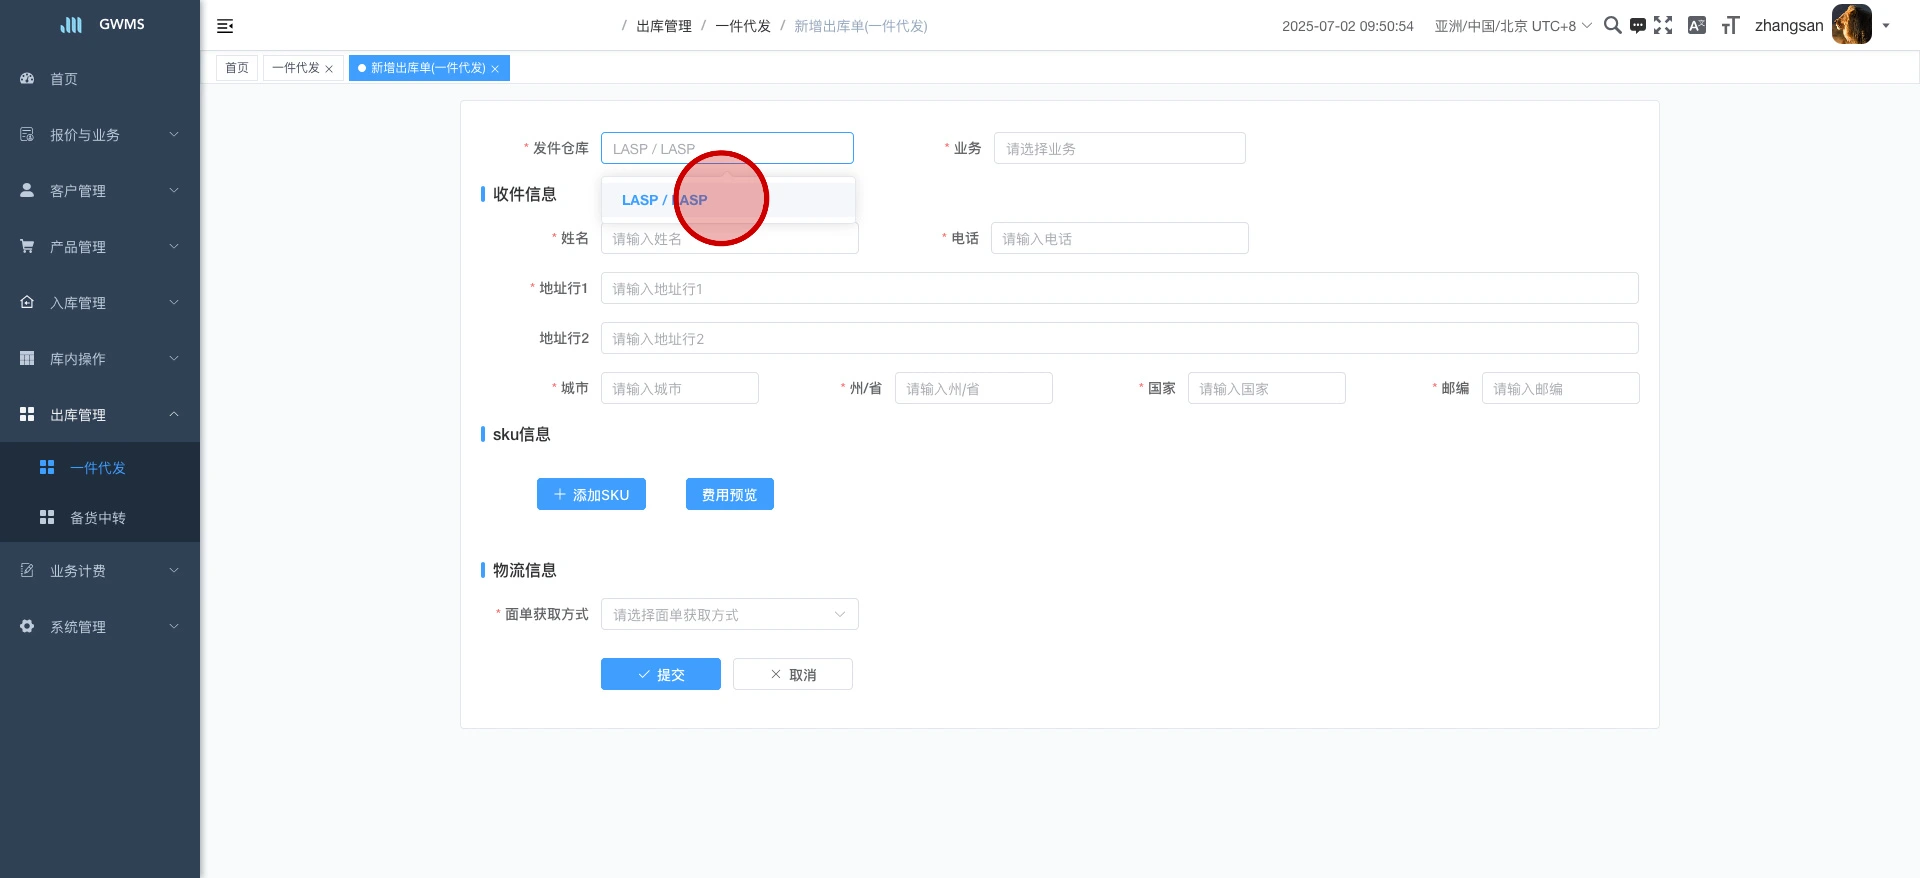Click the 添加SKU button
The height and width of the screenshot is (878, 1920).
pyautogui.click(x=591, y=495)
